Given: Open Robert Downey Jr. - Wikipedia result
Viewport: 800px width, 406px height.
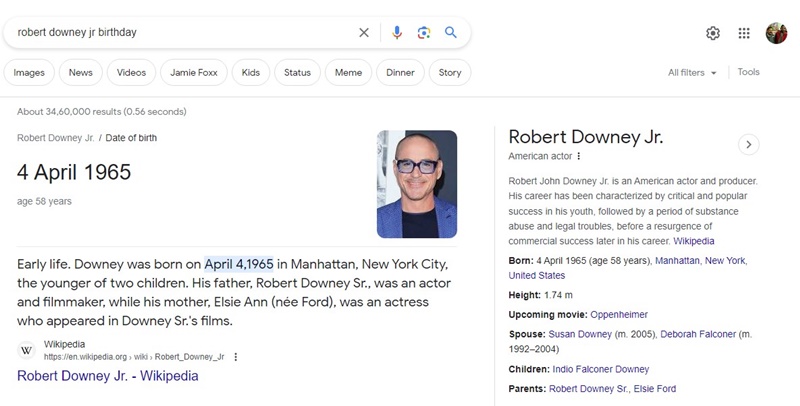Looking at the screenshot, I should coord(107,376).
